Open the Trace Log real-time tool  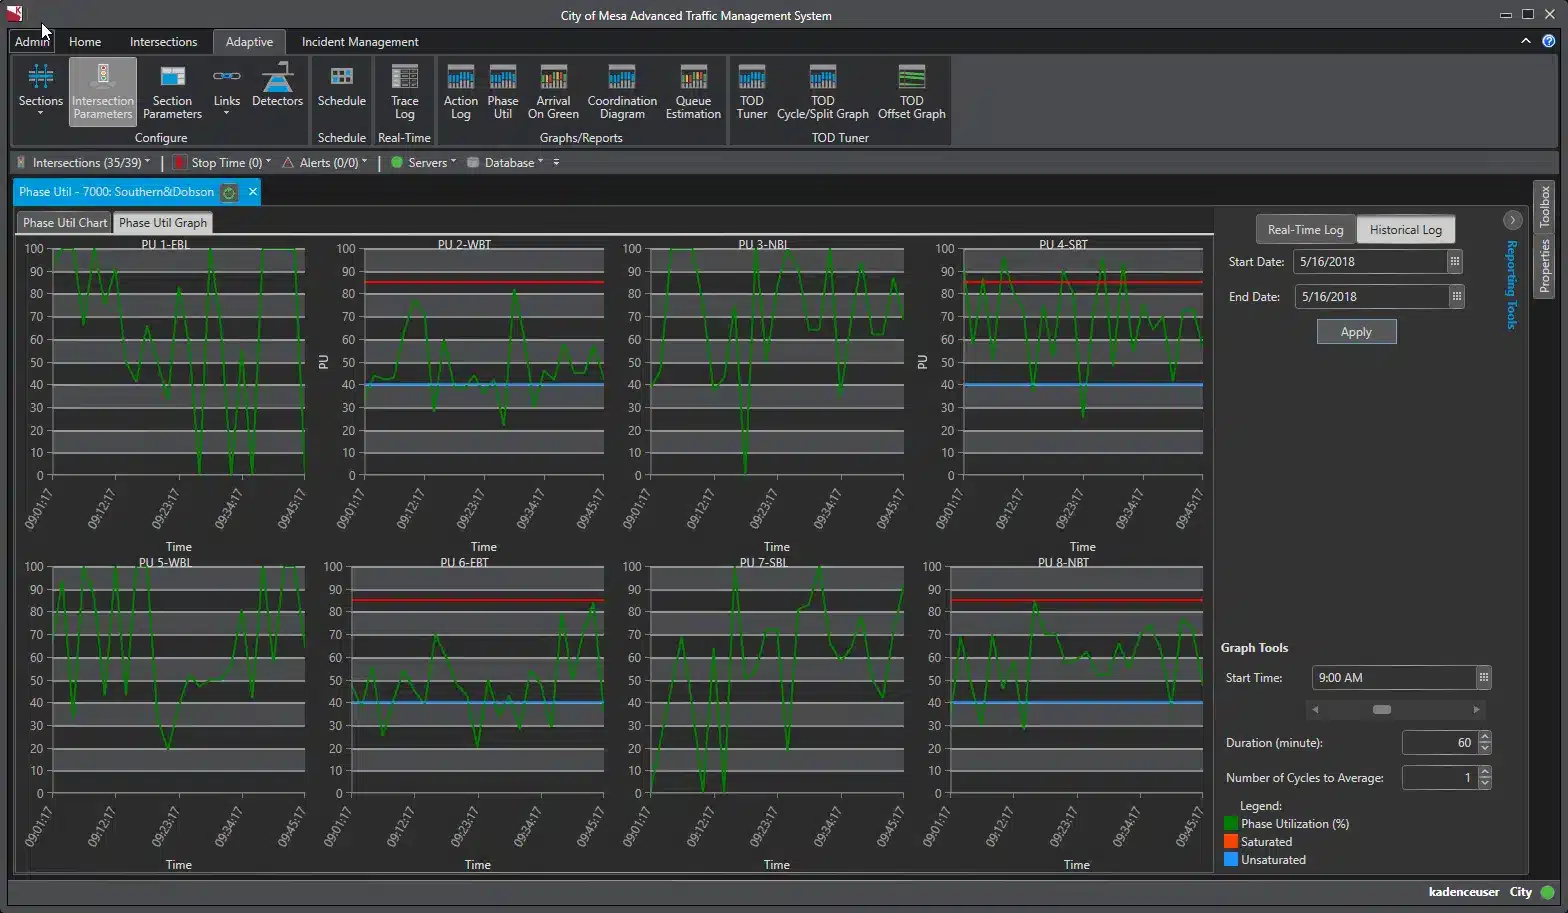pyautogui.click(x=404, y=90)
